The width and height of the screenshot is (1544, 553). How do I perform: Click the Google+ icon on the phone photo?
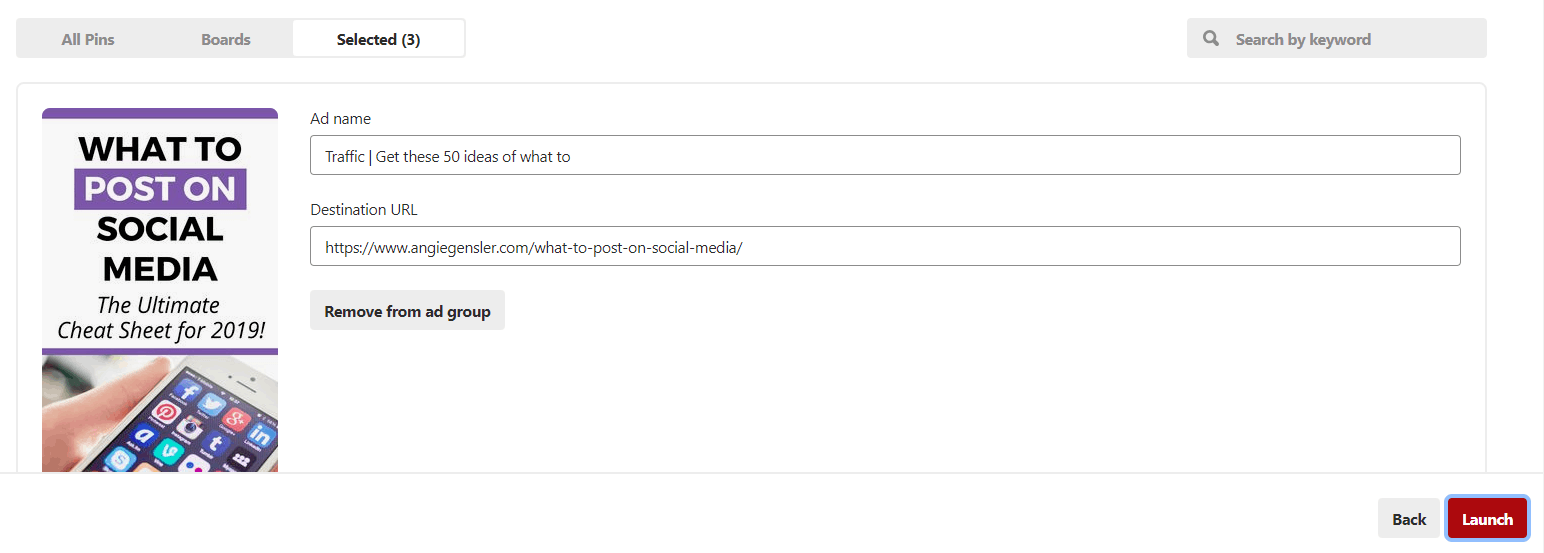tap(237, 419)
